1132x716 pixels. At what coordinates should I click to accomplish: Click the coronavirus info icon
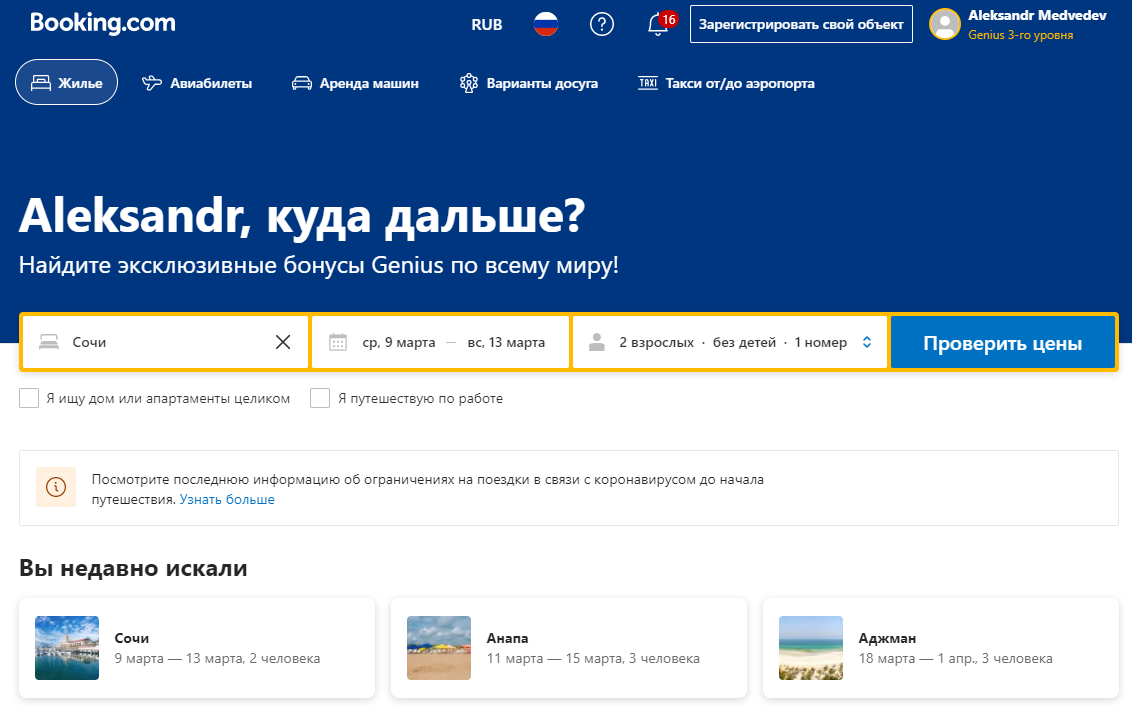(x=56, y=487)
